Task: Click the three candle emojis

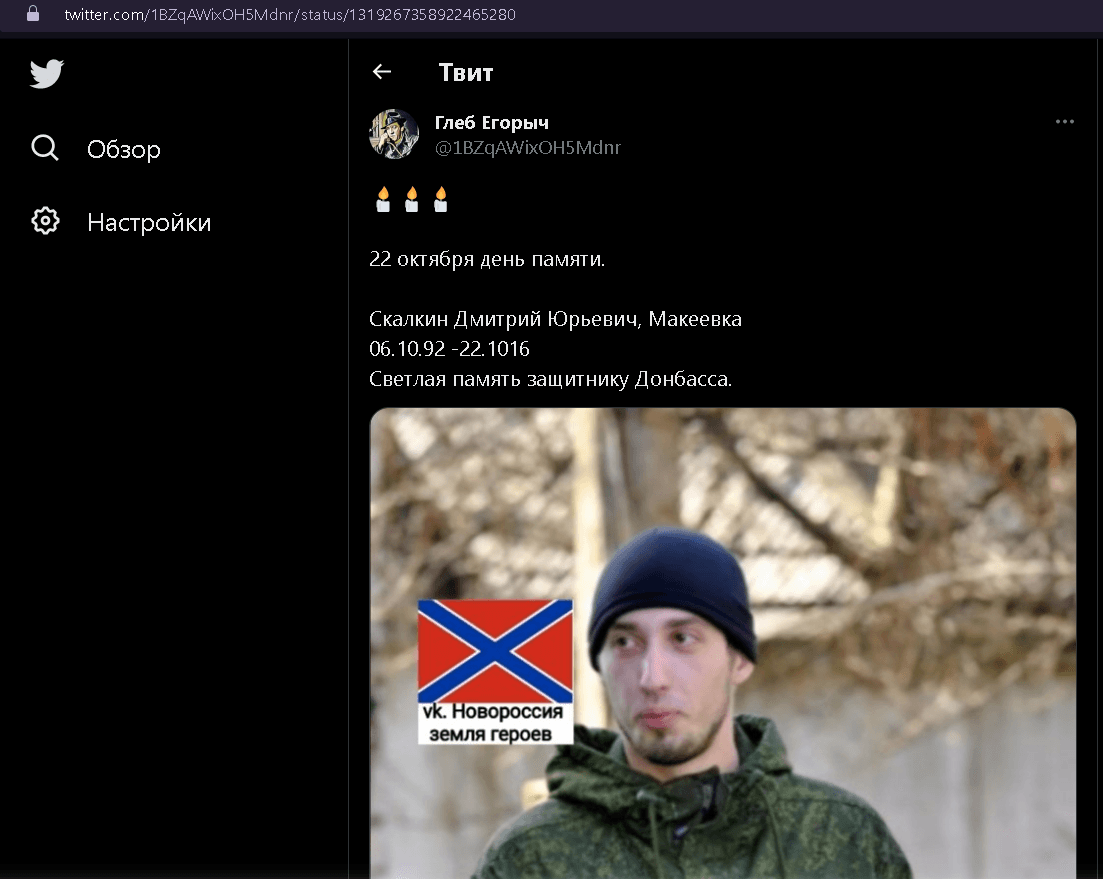Action: pos(411,200)
